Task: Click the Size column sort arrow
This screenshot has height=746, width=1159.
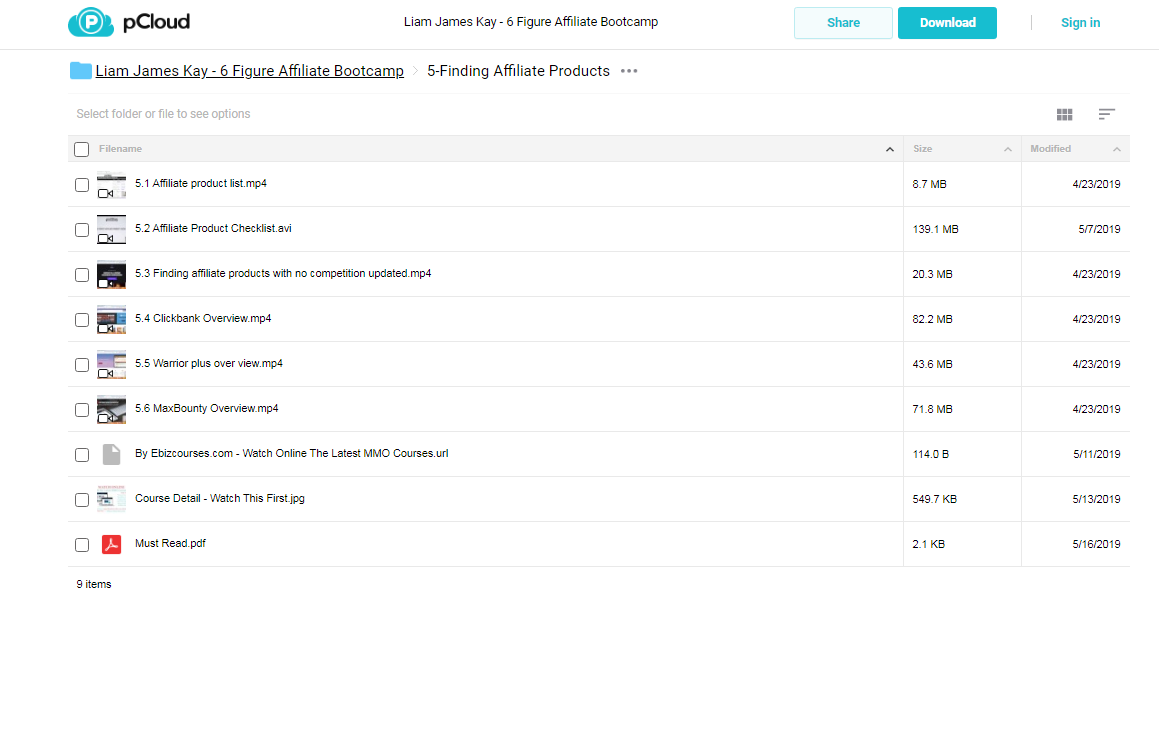Action: tap(1007, 149)
